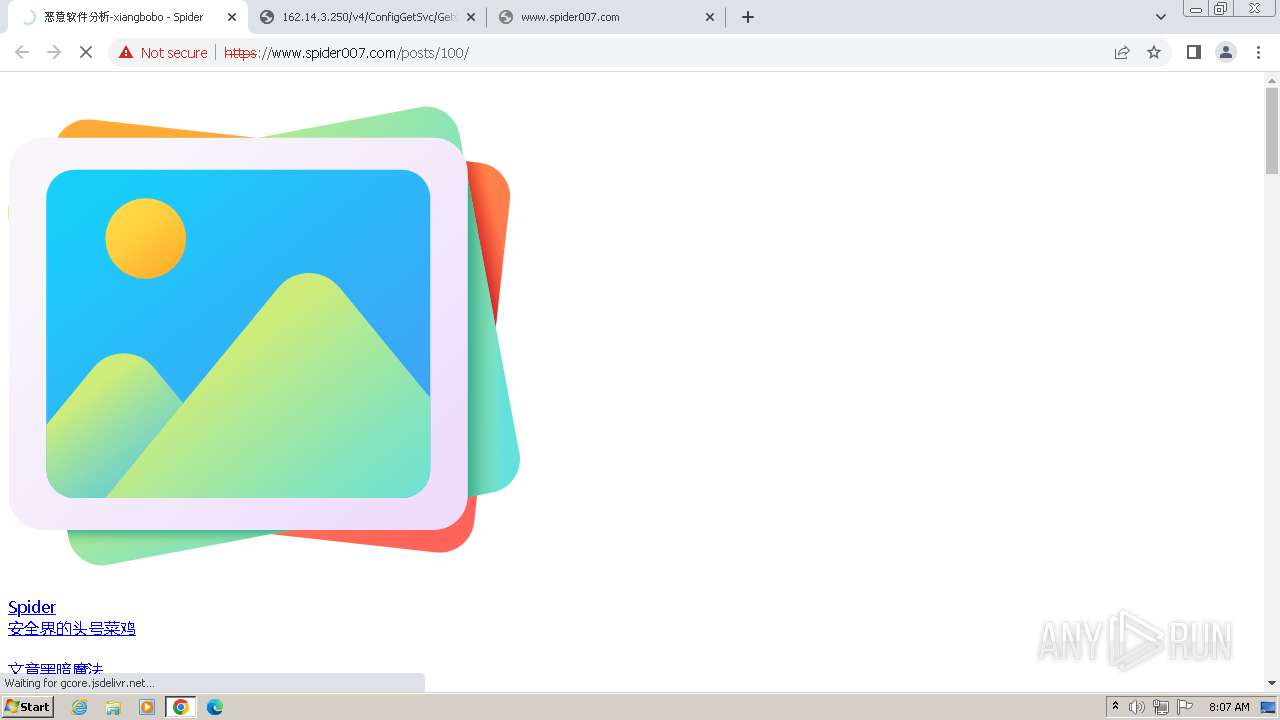Switch to the www.spider007.com tab
The image size is (1280, 720).
tap(605, 17)
